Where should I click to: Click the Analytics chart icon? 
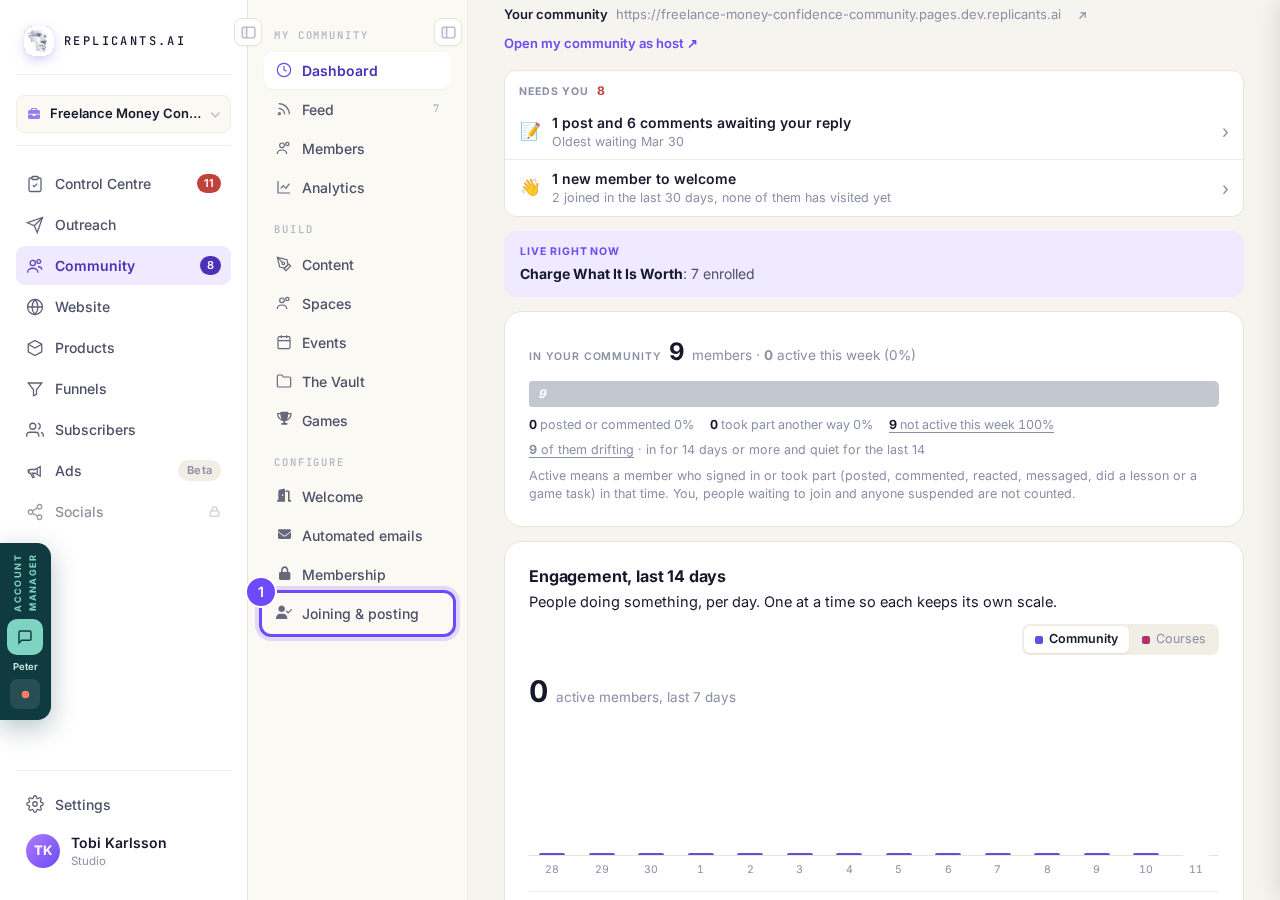(x=284, y=187)
